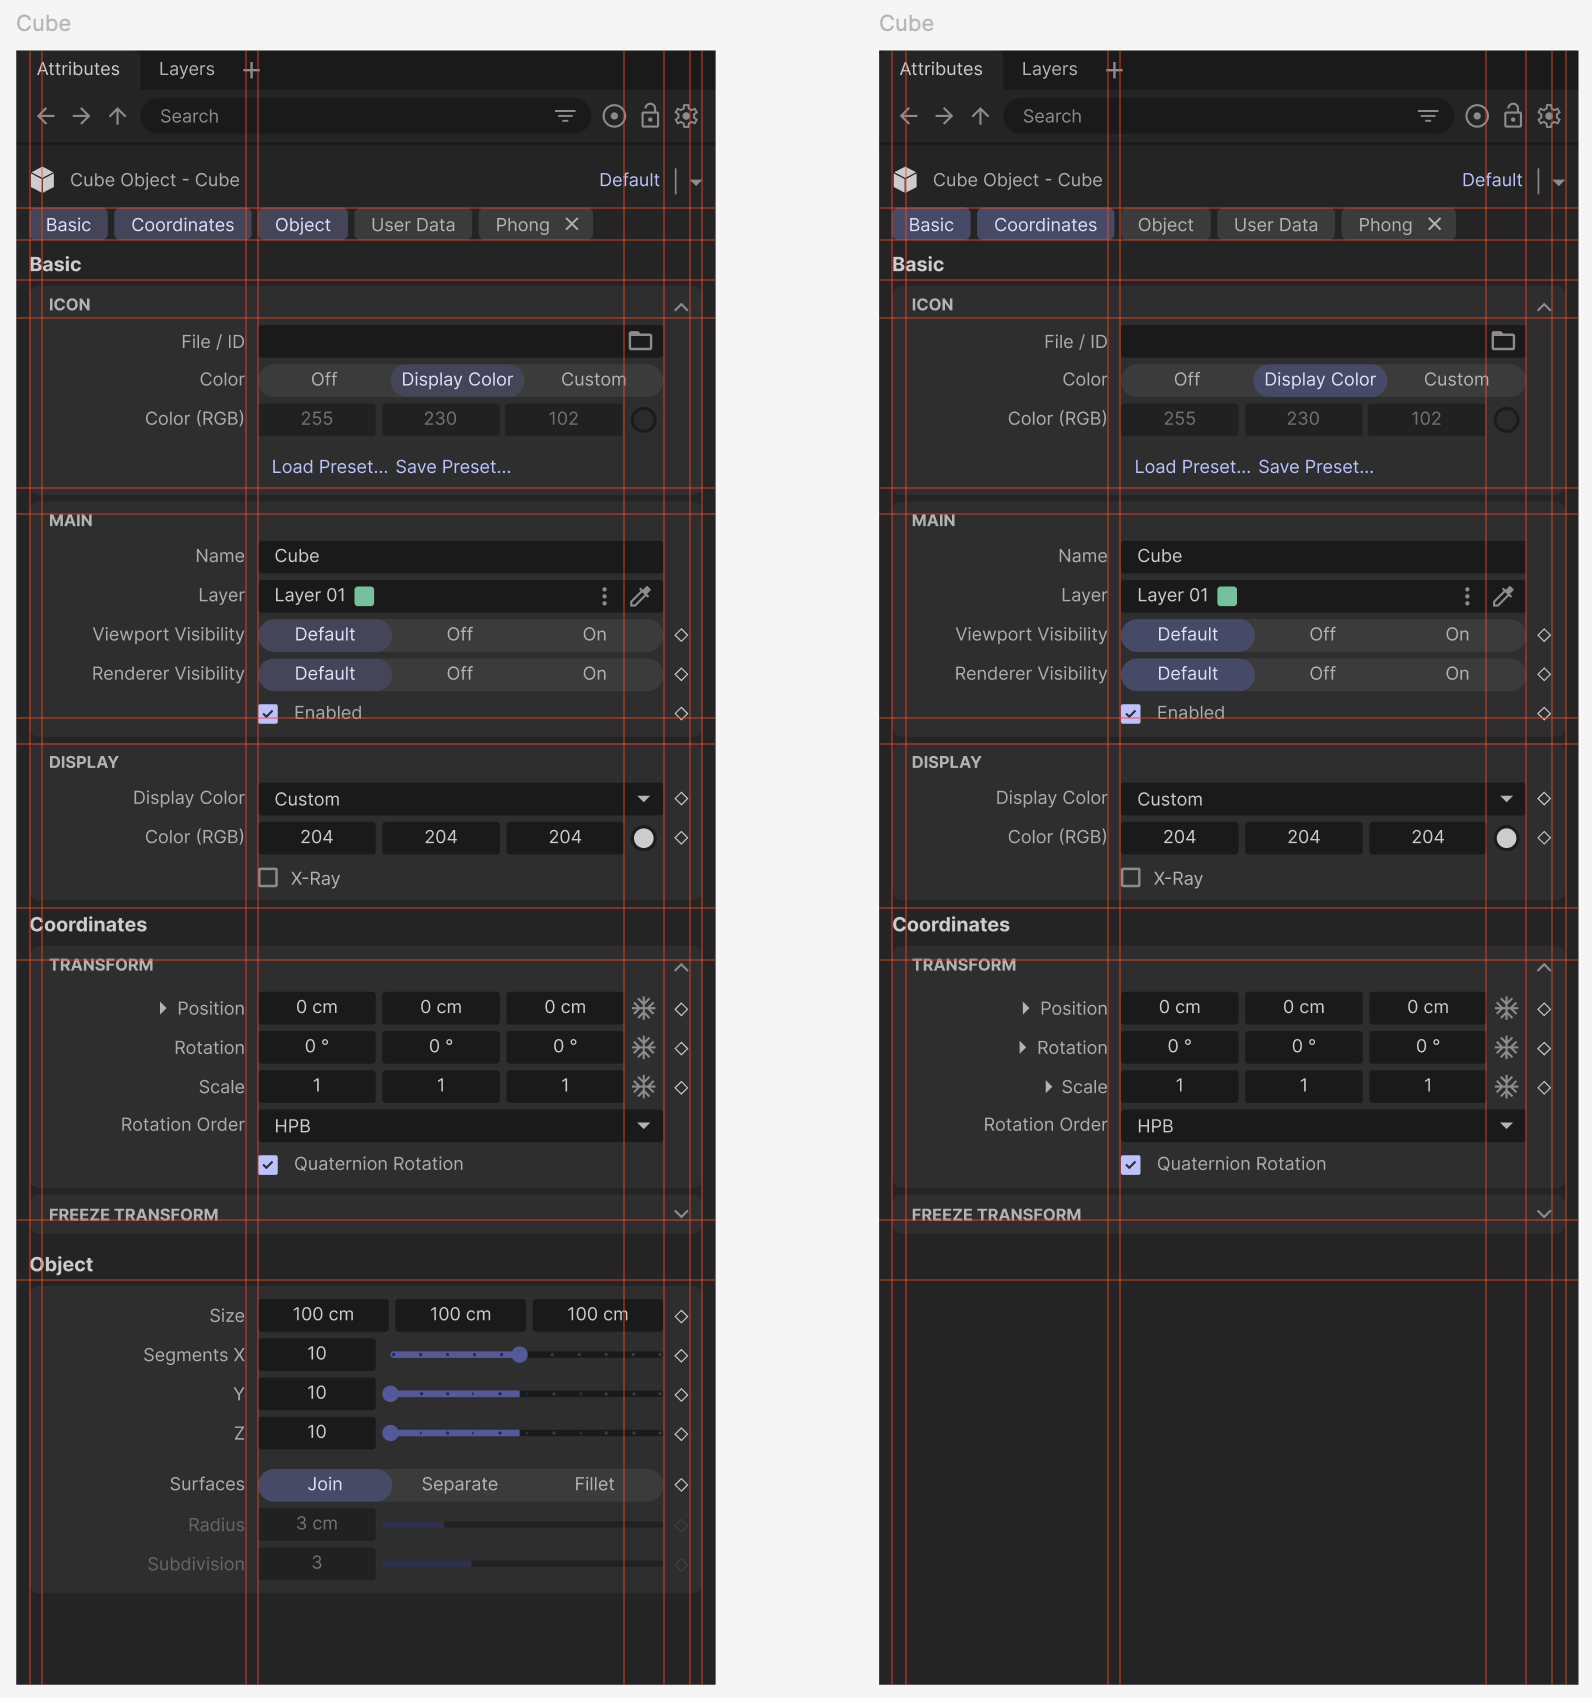Click Name field in left panel
This screenshot has width=1592, height=1698.
tap(460, 556)
